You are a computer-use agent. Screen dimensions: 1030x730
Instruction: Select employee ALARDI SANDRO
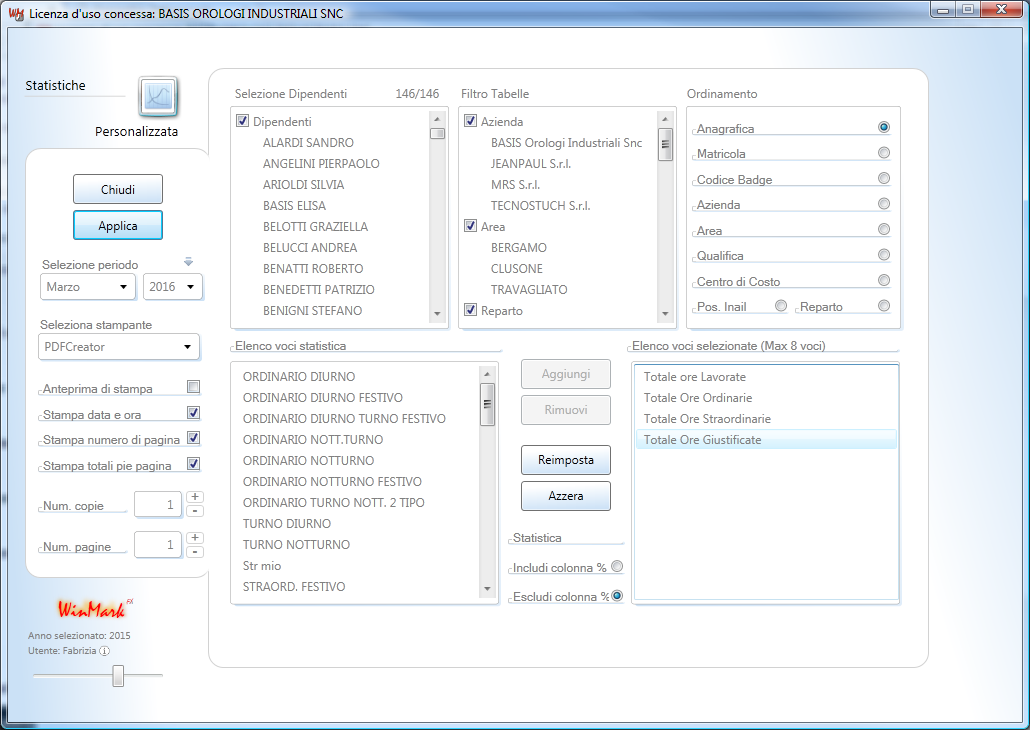pyautogui.click(x=308, y=143)
